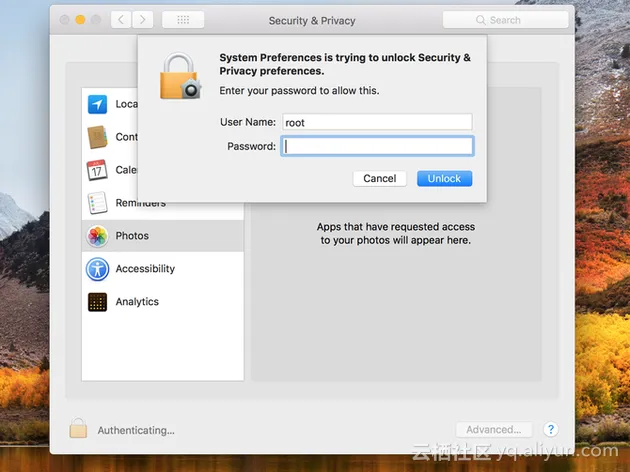Screen dimensions: 630x472
Task: Click the User Name field containing root
Action: tap(376, 122)
